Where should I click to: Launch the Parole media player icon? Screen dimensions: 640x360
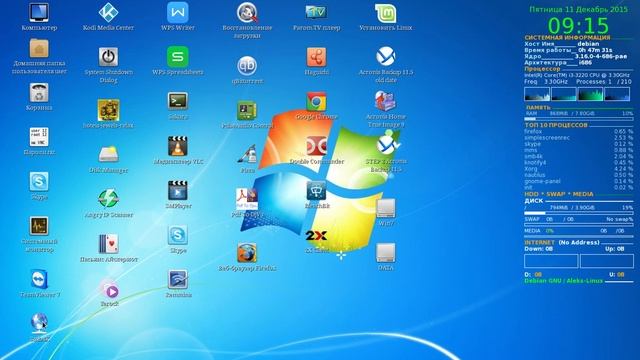[x=109, y=290]
